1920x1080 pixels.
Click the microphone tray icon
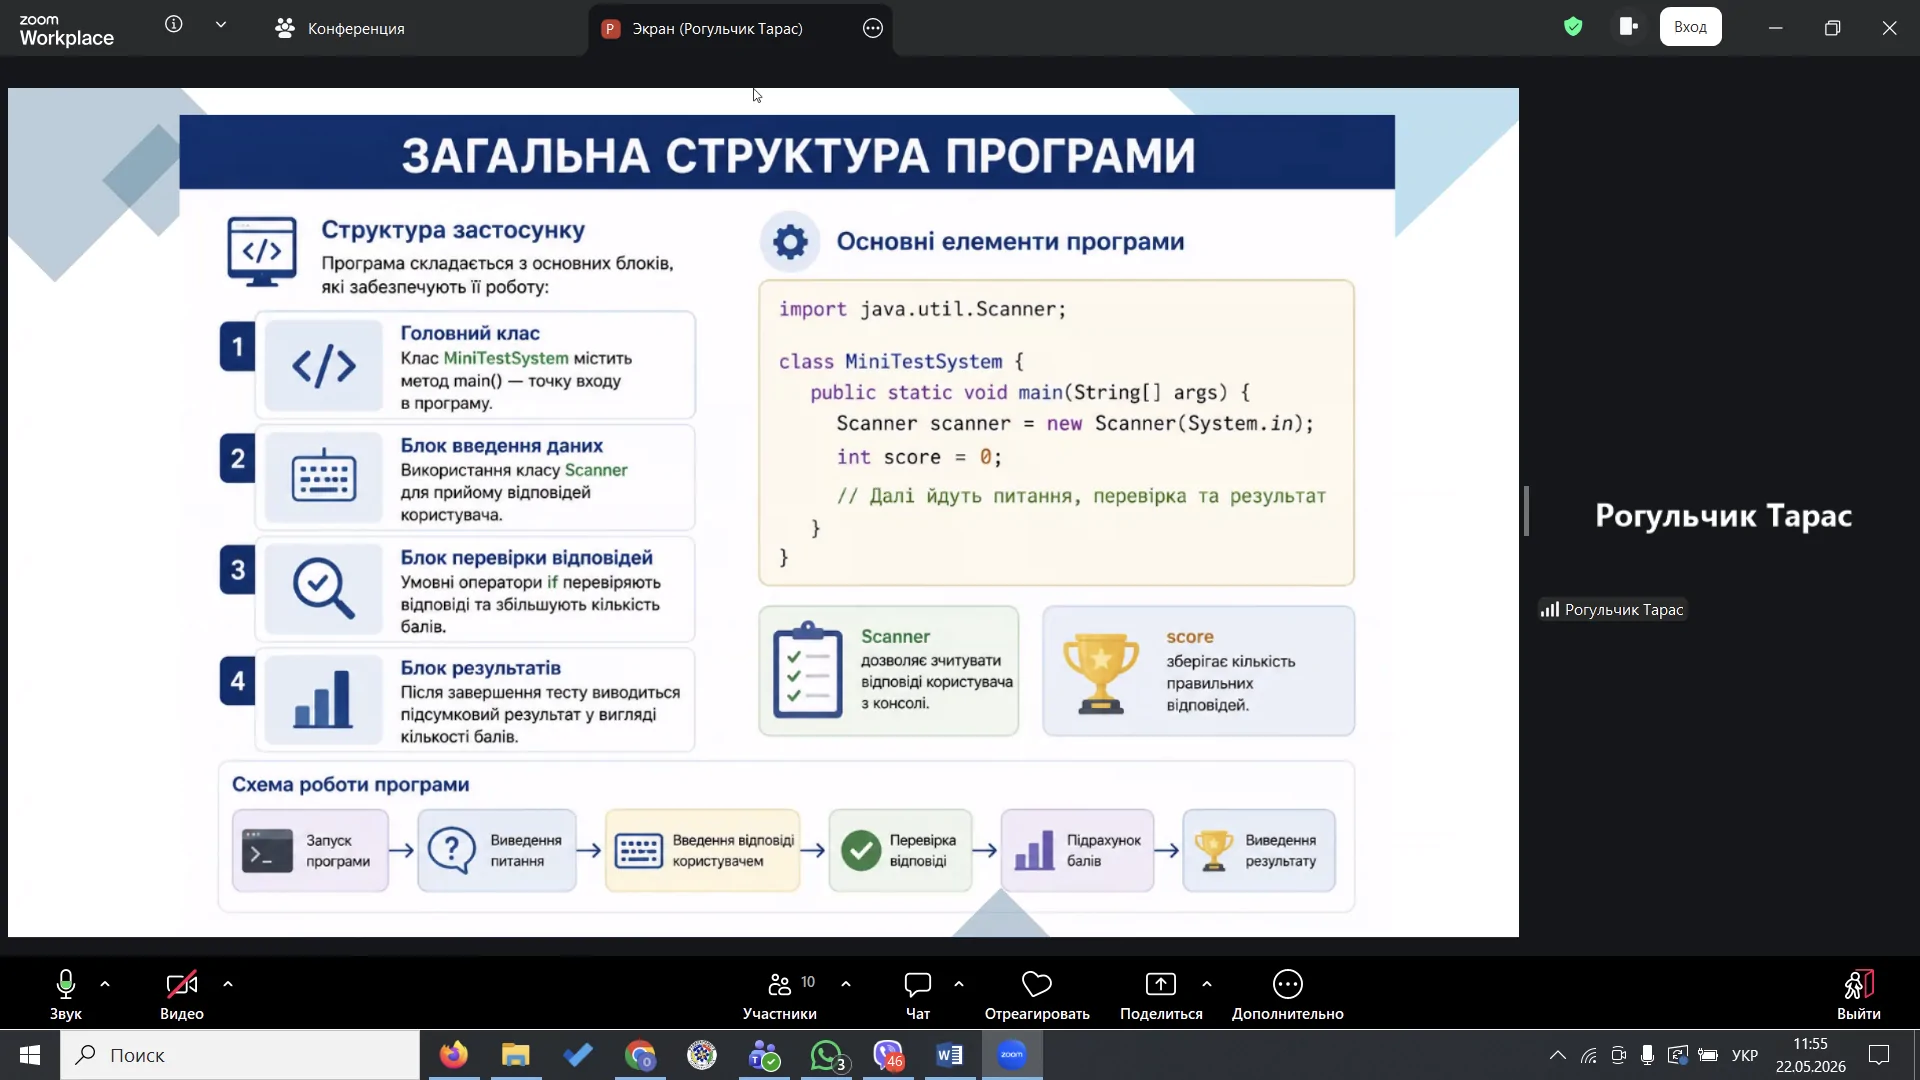(1648, 1055)
